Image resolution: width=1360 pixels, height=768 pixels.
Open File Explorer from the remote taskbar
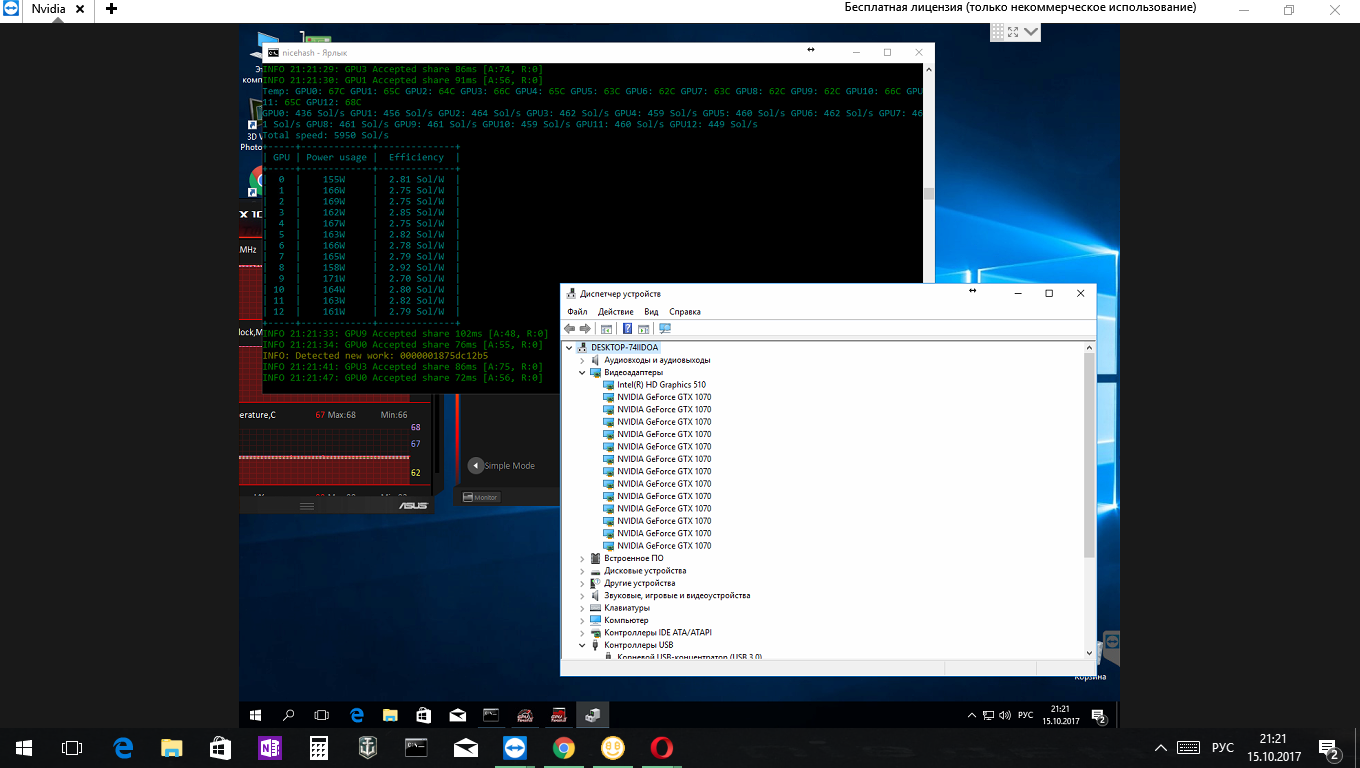[x=390, y=715]
